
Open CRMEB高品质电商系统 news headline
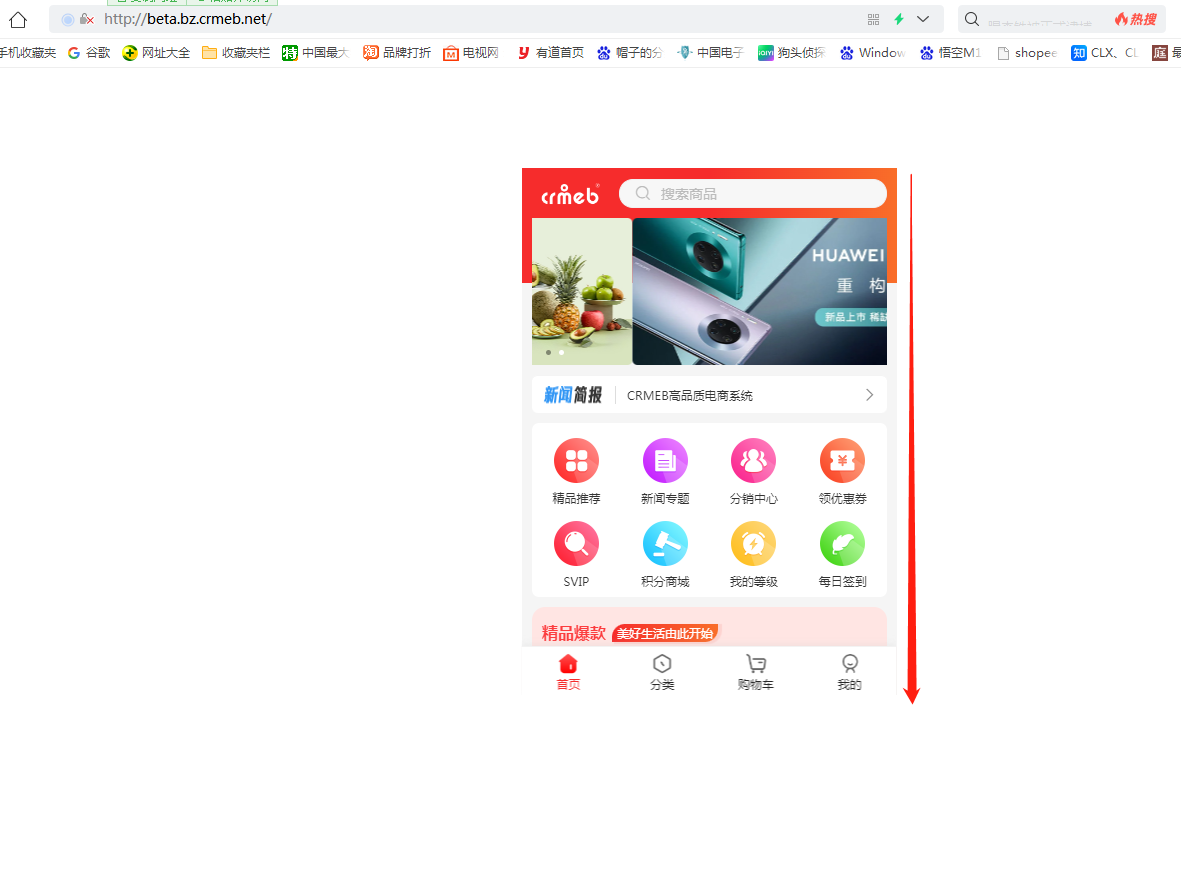689,396
